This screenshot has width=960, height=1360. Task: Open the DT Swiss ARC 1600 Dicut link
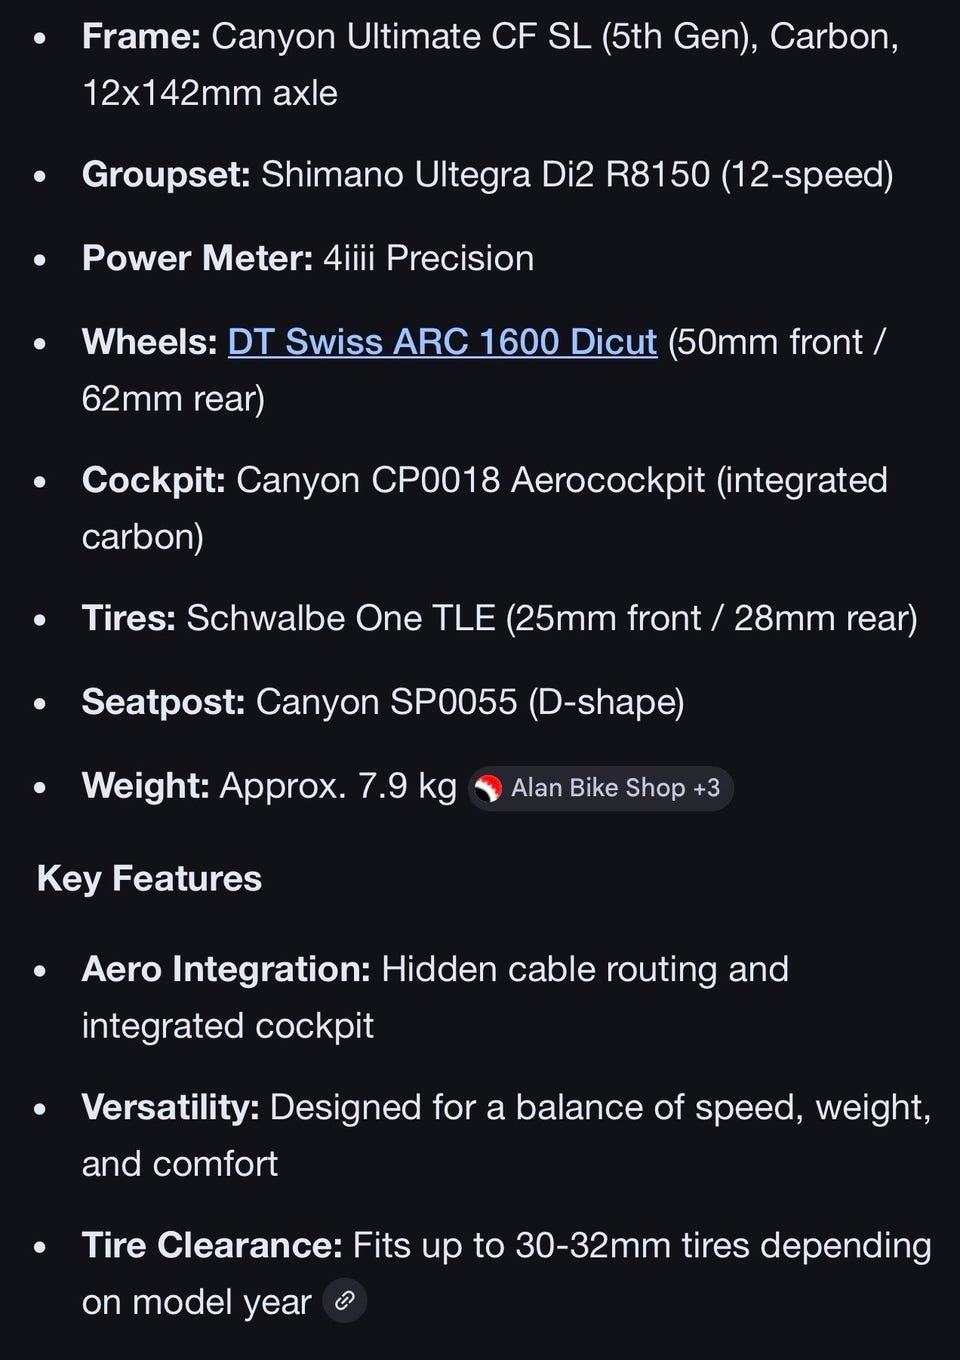(x=442, y=342)
